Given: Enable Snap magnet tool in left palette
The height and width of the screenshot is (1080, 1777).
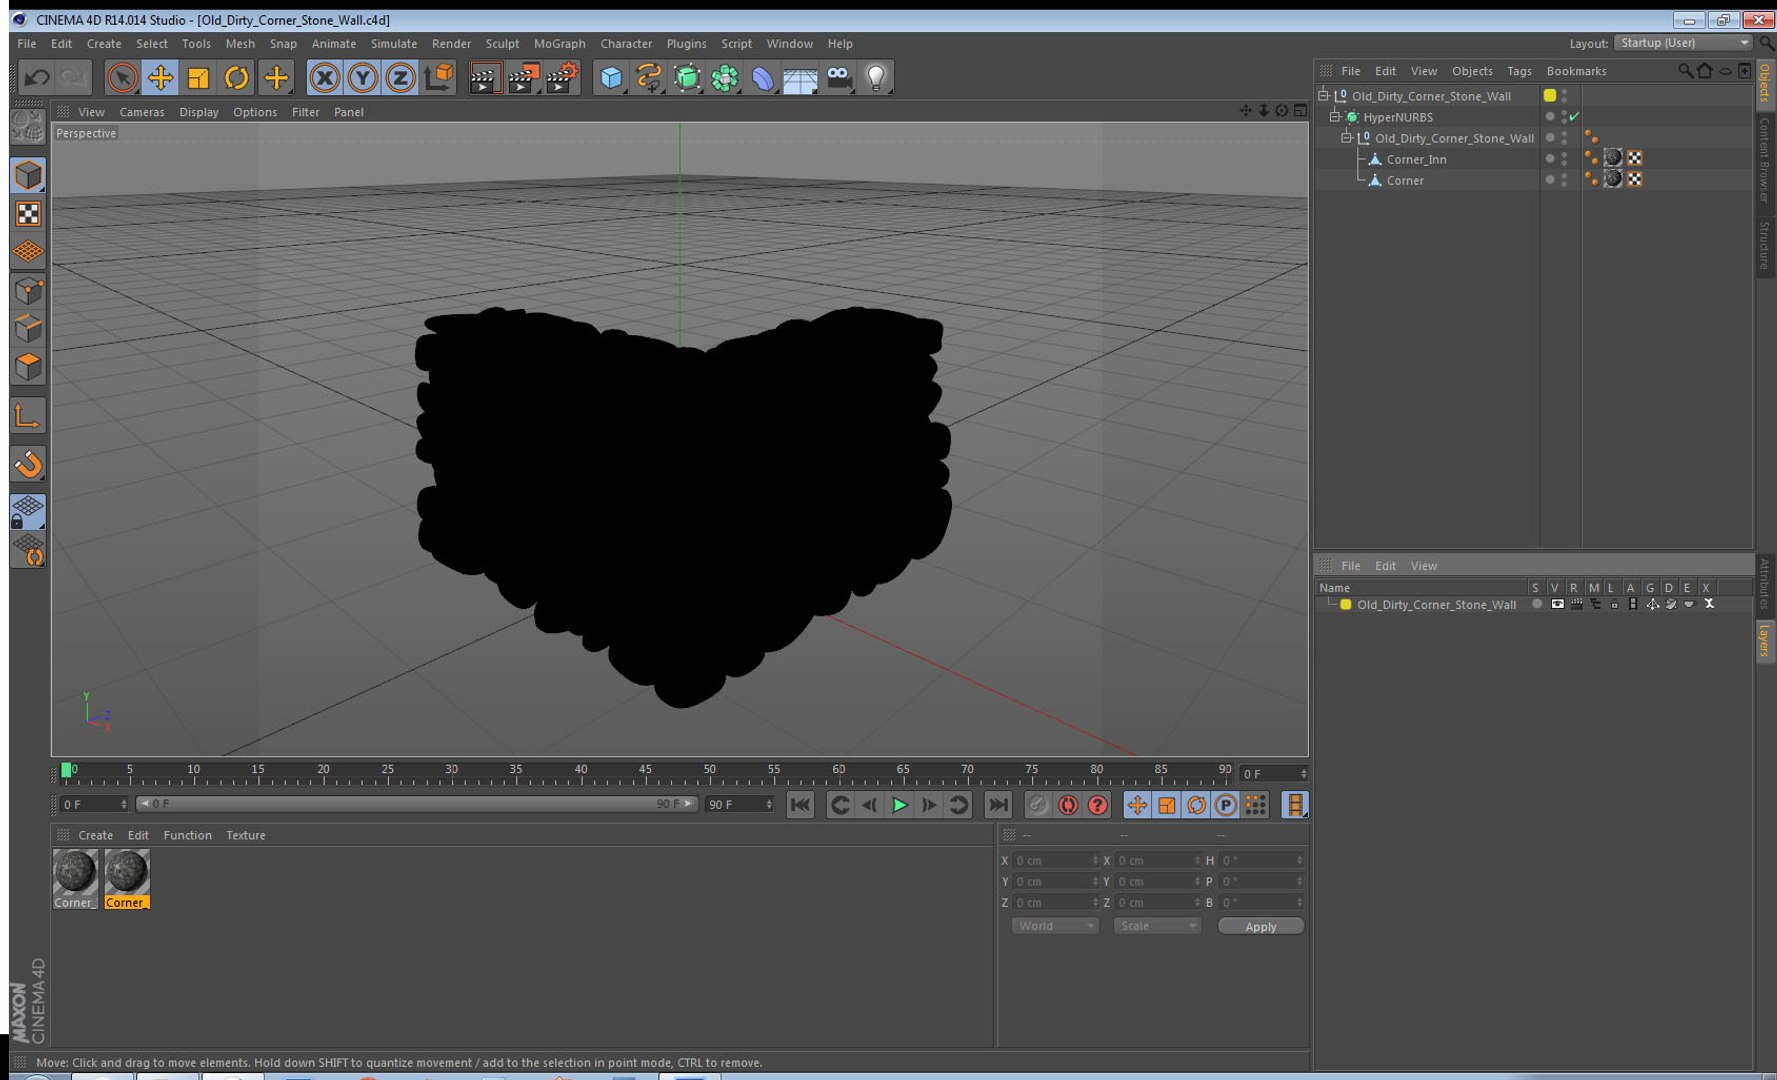Looking at the screenshot, I should [x=28, y=464].
